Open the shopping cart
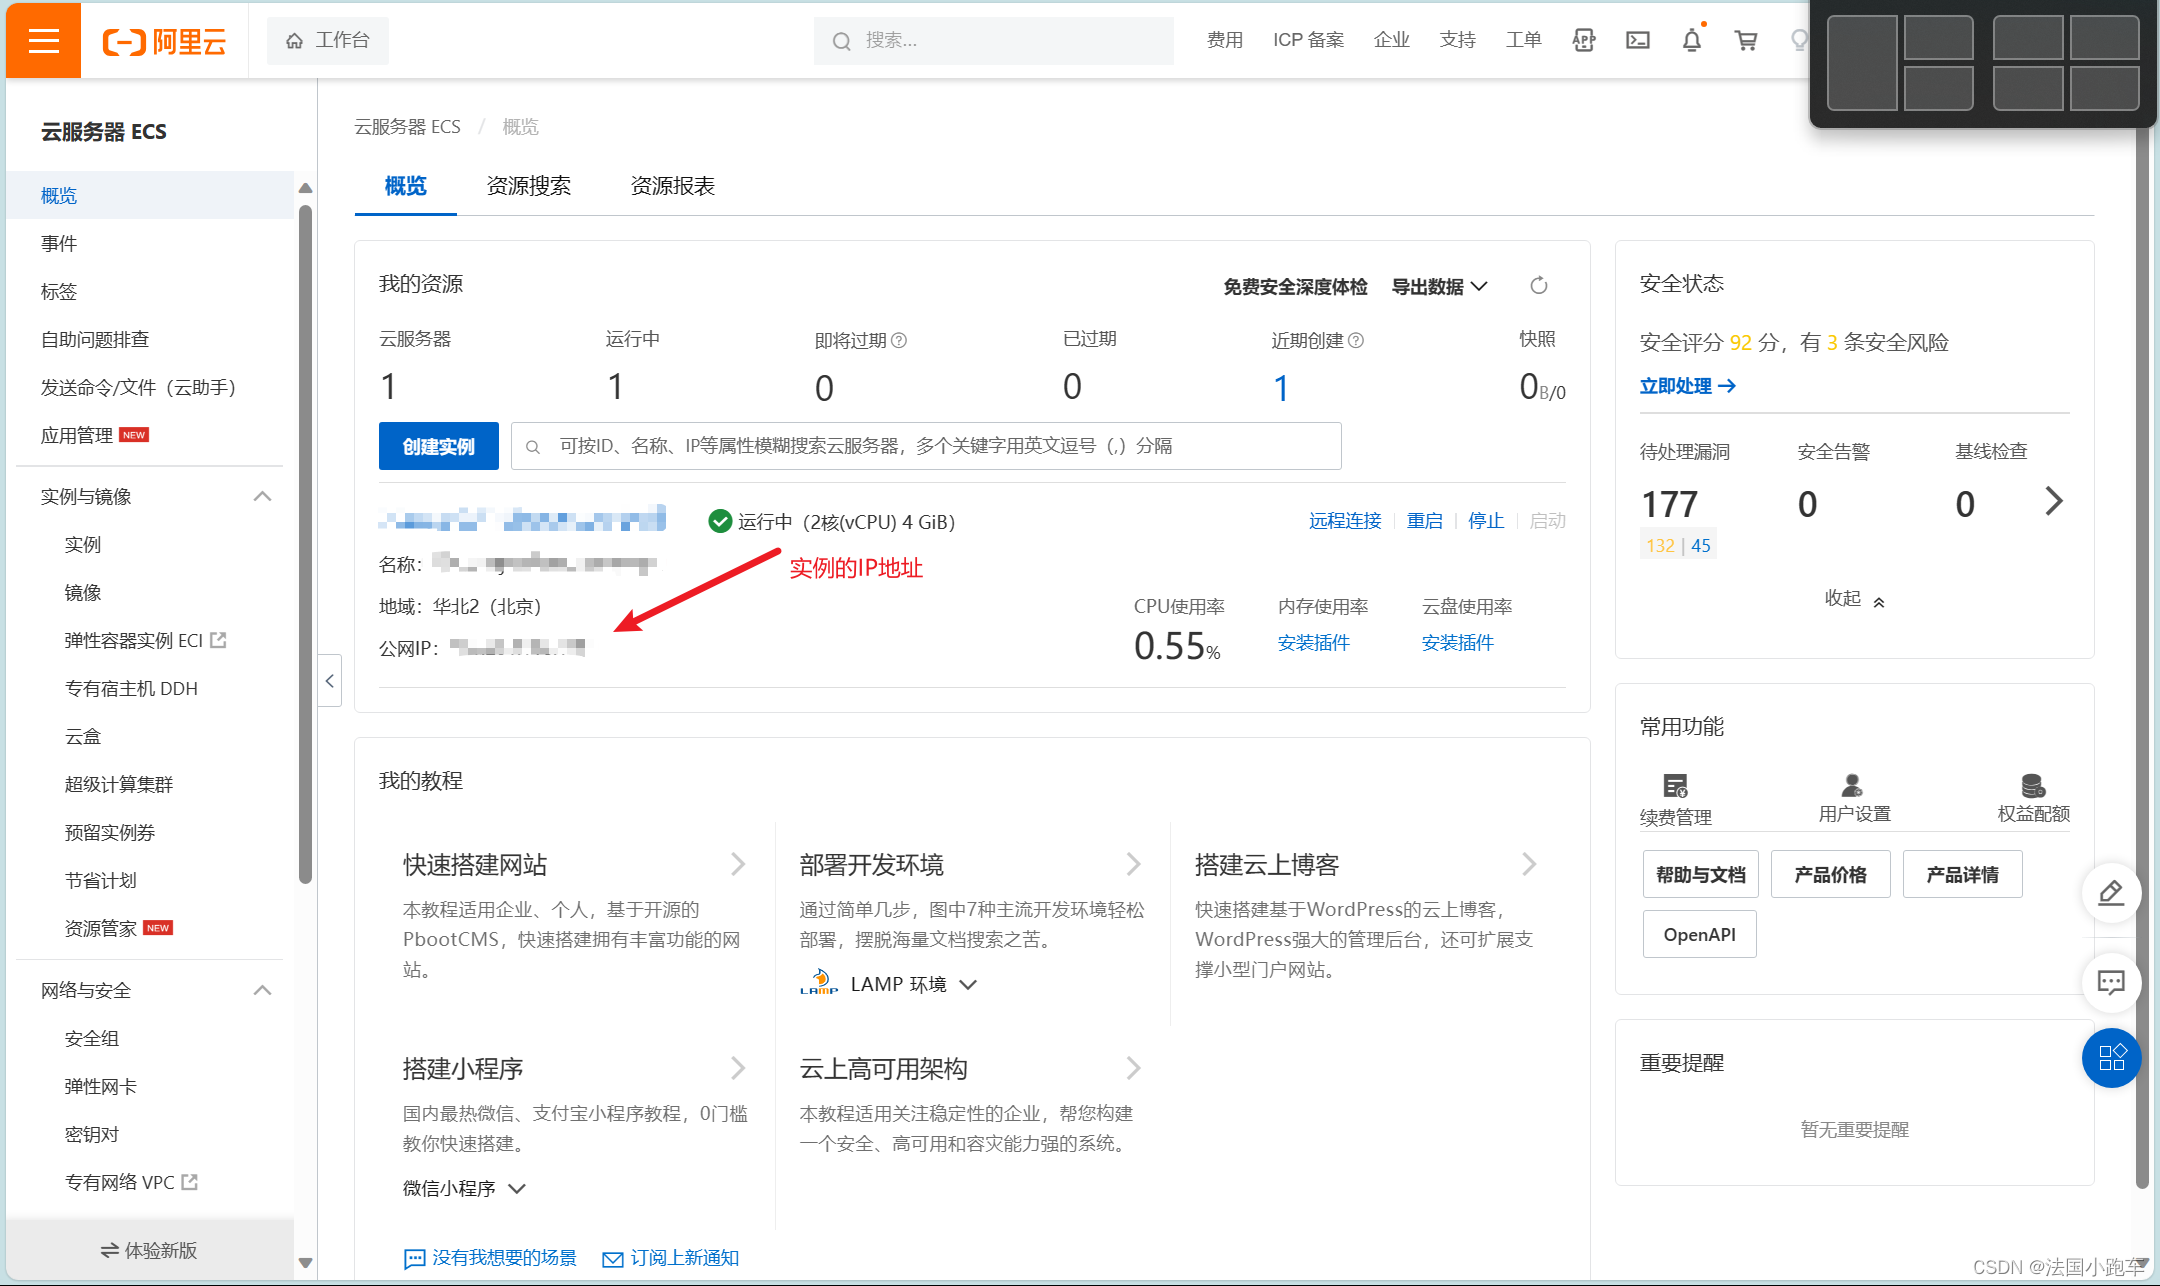Image resolution: width=2160 pixels, height=1286 pixels. 1745,40
